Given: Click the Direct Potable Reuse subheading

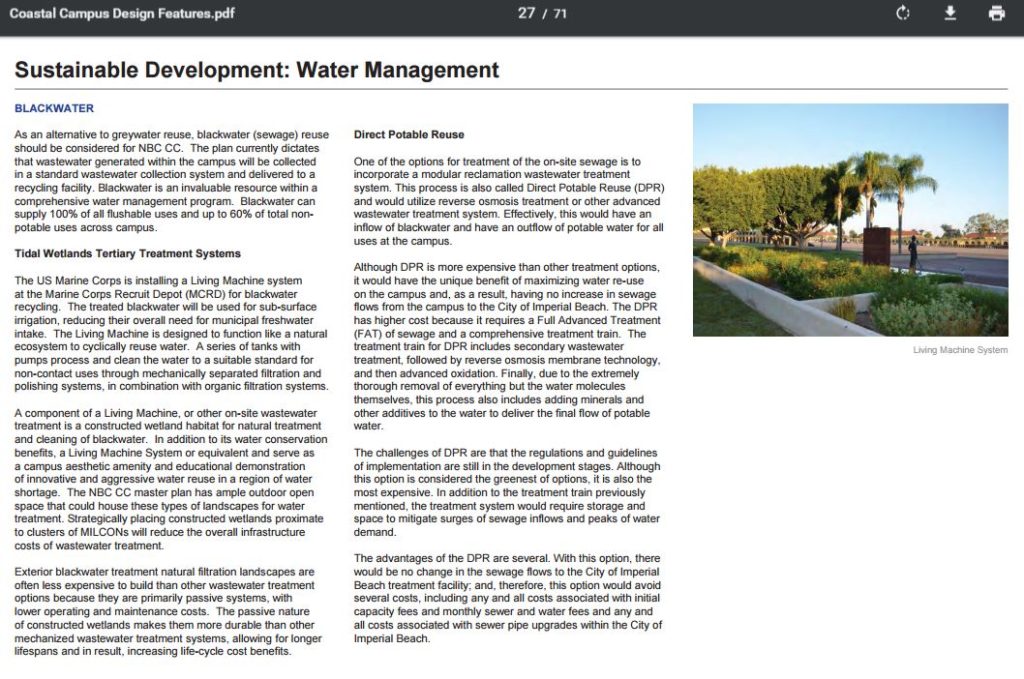Looking at the screenshot, I should (409, 134).
